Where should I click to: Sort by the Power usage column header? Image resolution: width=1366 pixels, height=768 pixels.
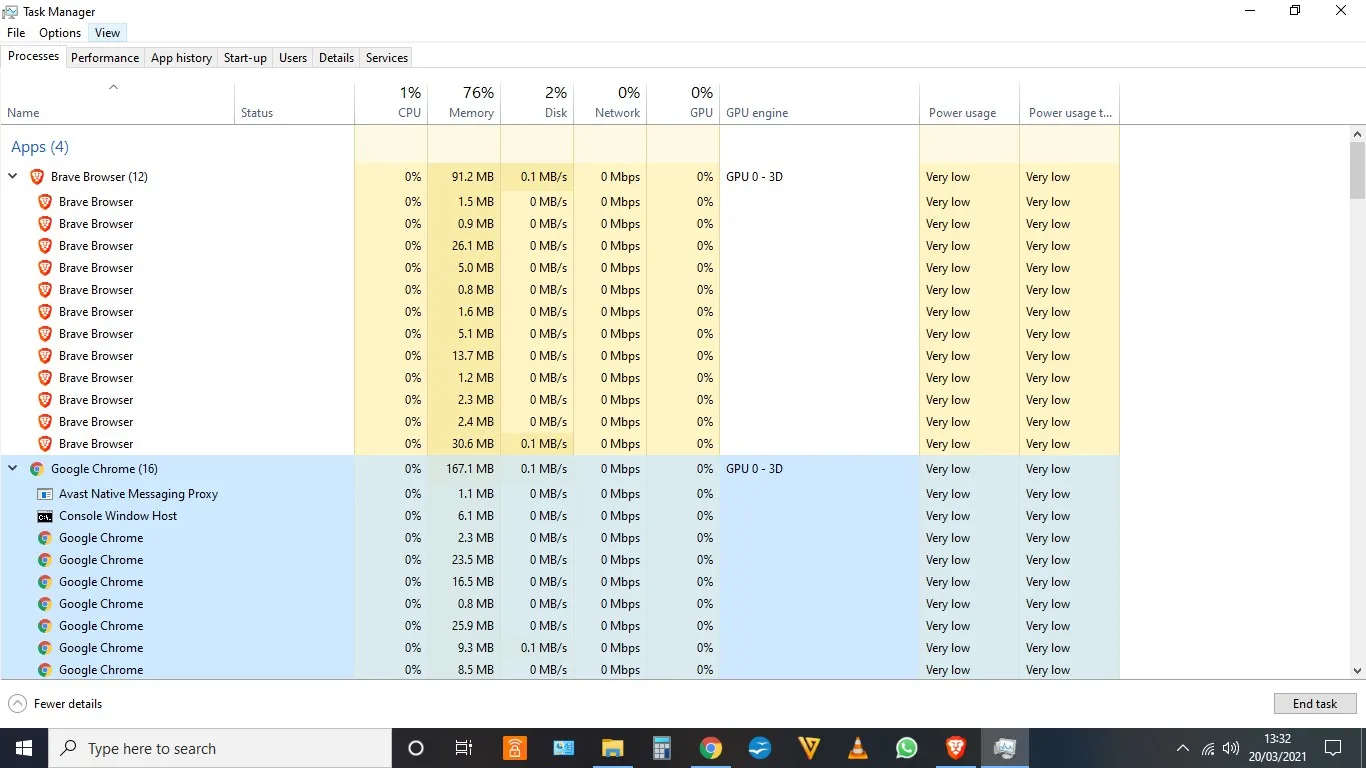[969, 102]
